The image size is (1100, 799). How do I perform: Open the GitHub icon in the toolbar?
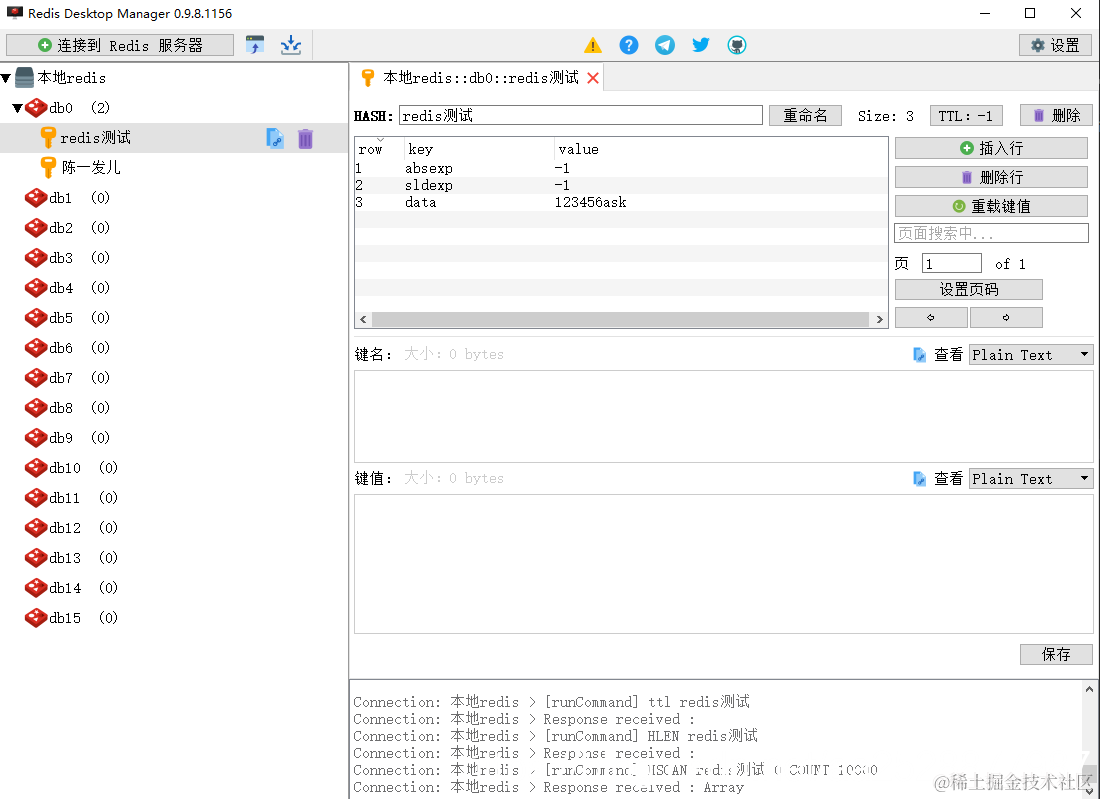click(736, 45)
